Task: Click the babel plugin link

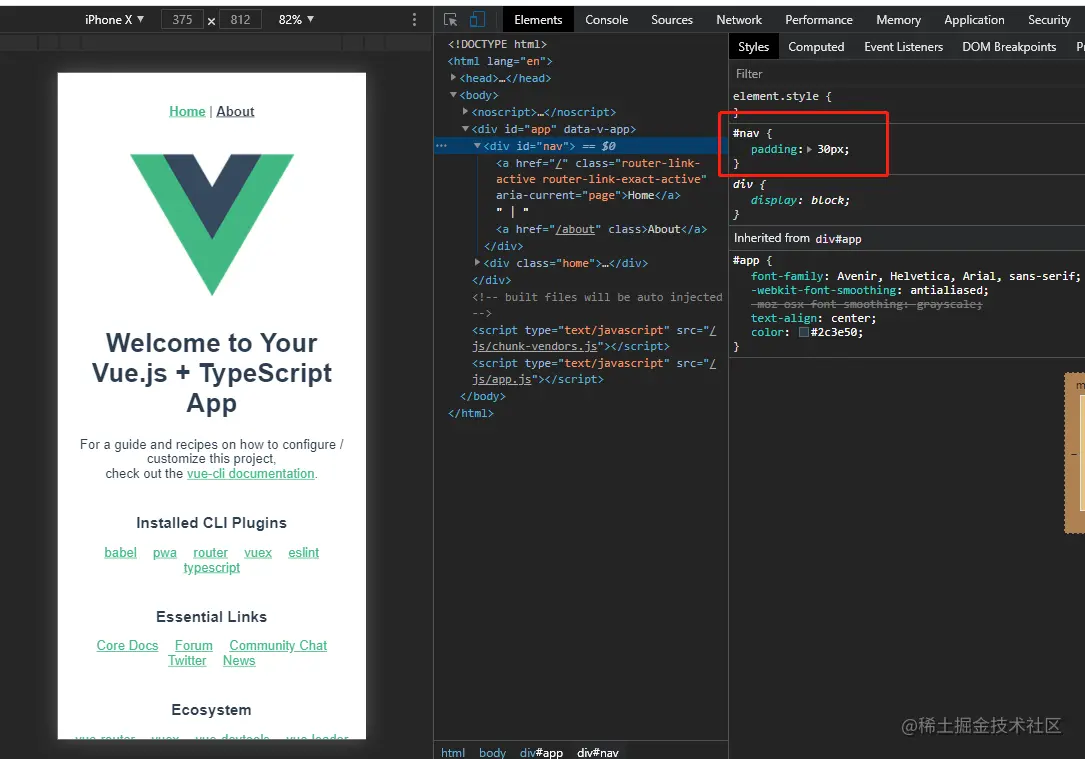Action: [120, 553]
